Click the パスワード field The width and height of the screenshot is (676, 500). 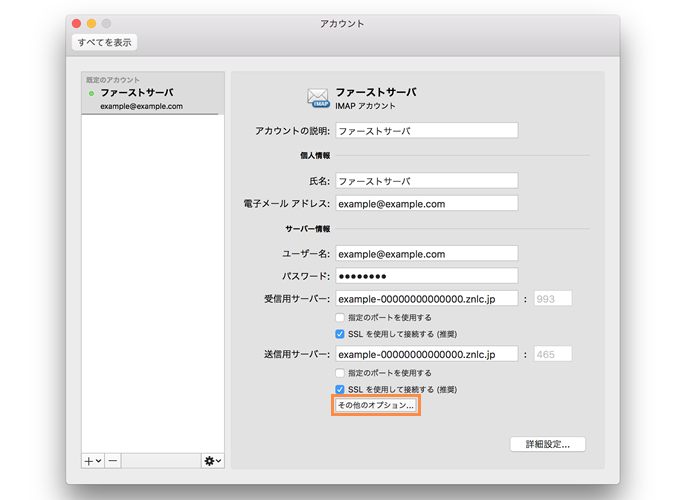426,276
